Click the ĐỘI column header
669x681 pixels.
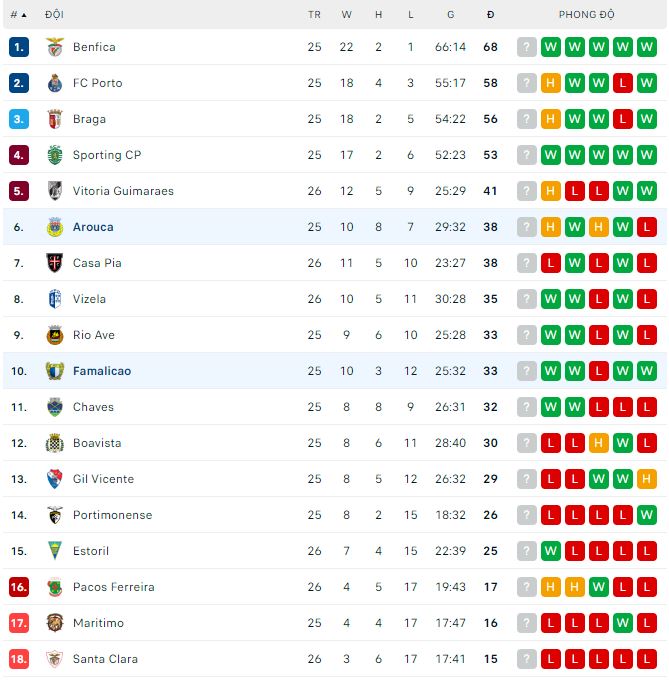pyautogui.click(x=55, y=15)
